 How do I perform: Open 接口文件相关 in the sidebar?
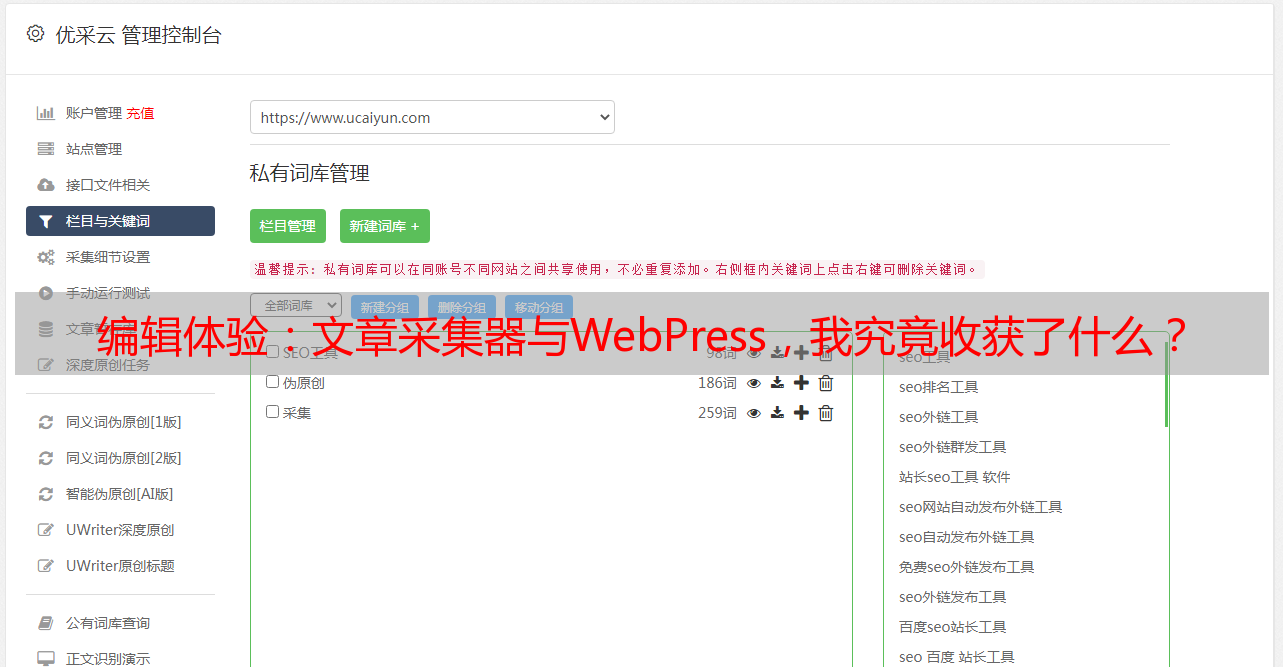(x=108, y=185)
